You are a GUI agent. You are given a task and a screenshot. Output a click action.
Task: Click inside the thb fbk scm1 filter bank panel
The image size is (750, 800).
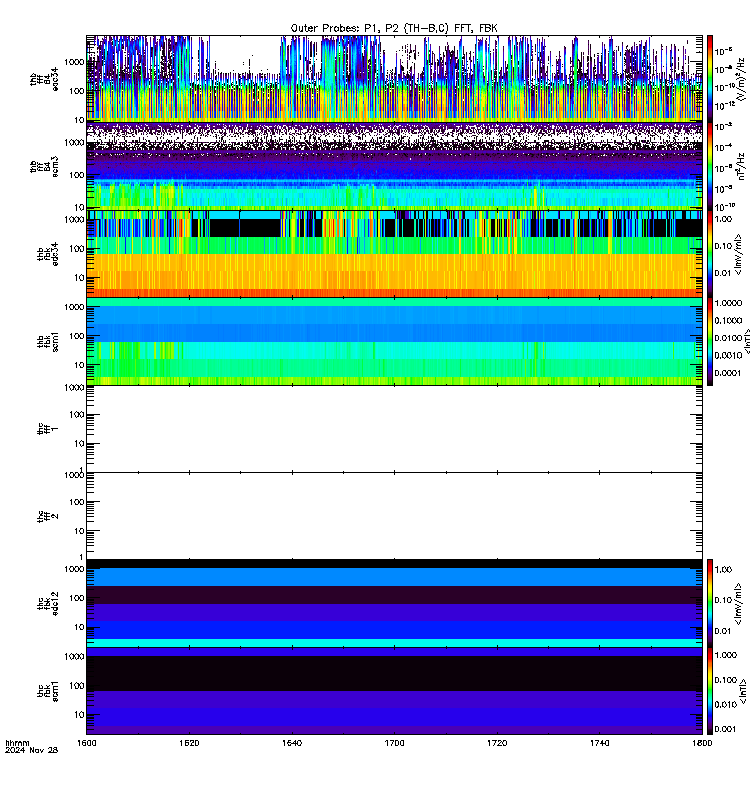[394, 341]
